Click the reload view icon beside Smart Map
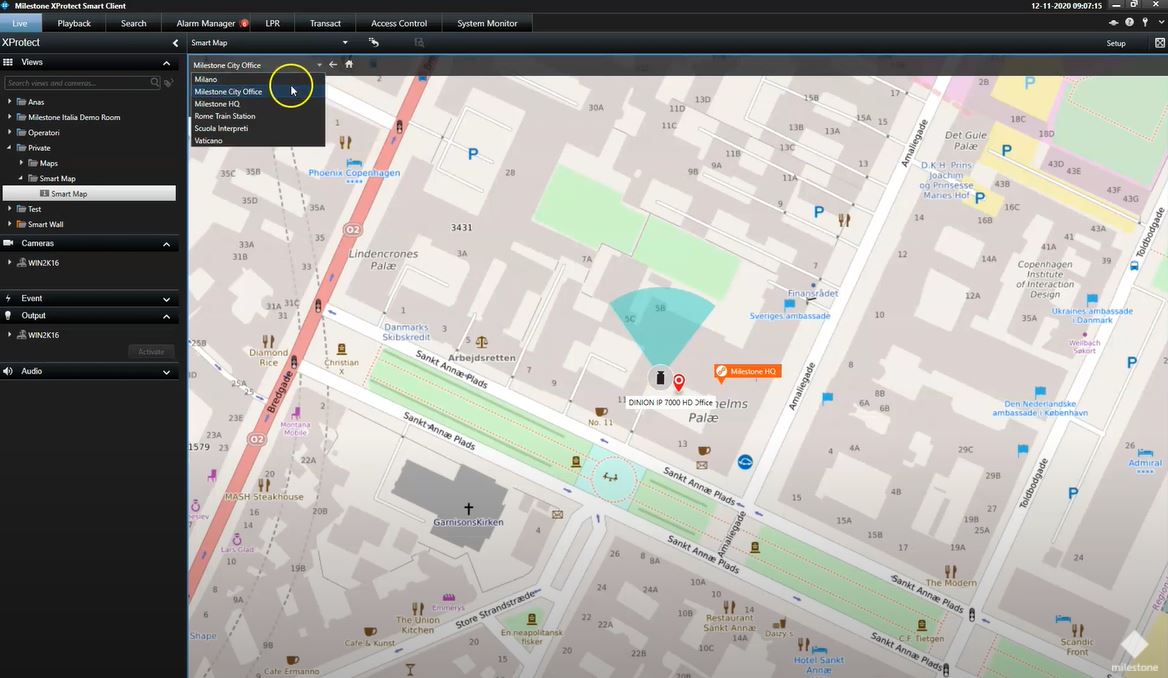1168x678 pixels. click(x=374, y=43)
